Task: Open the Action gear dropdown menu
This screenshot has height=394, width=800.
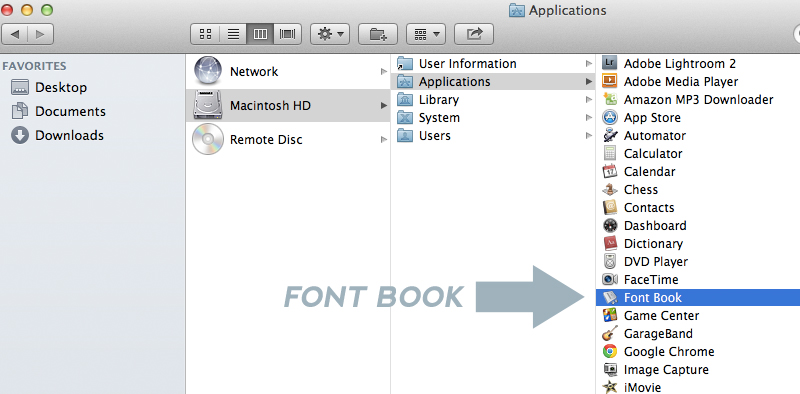Action: pos(330,34)
